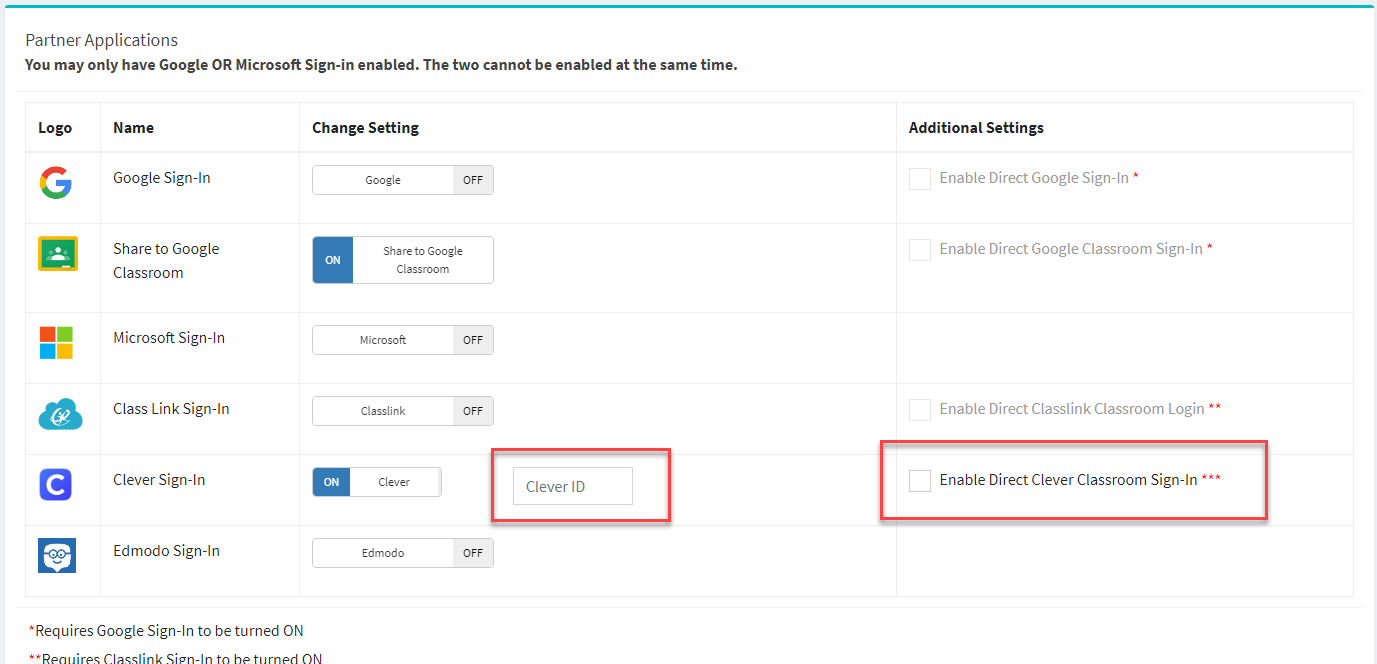Click the Class Link Sign-In name text

[171, 409]
